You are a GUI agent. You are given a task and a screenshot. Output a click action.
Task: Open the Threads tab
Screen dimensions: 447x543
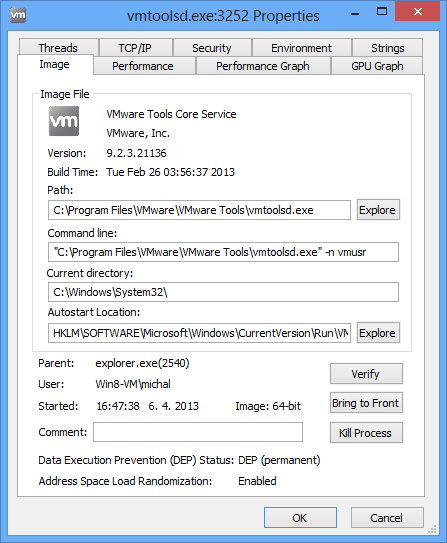click(58, 47)
